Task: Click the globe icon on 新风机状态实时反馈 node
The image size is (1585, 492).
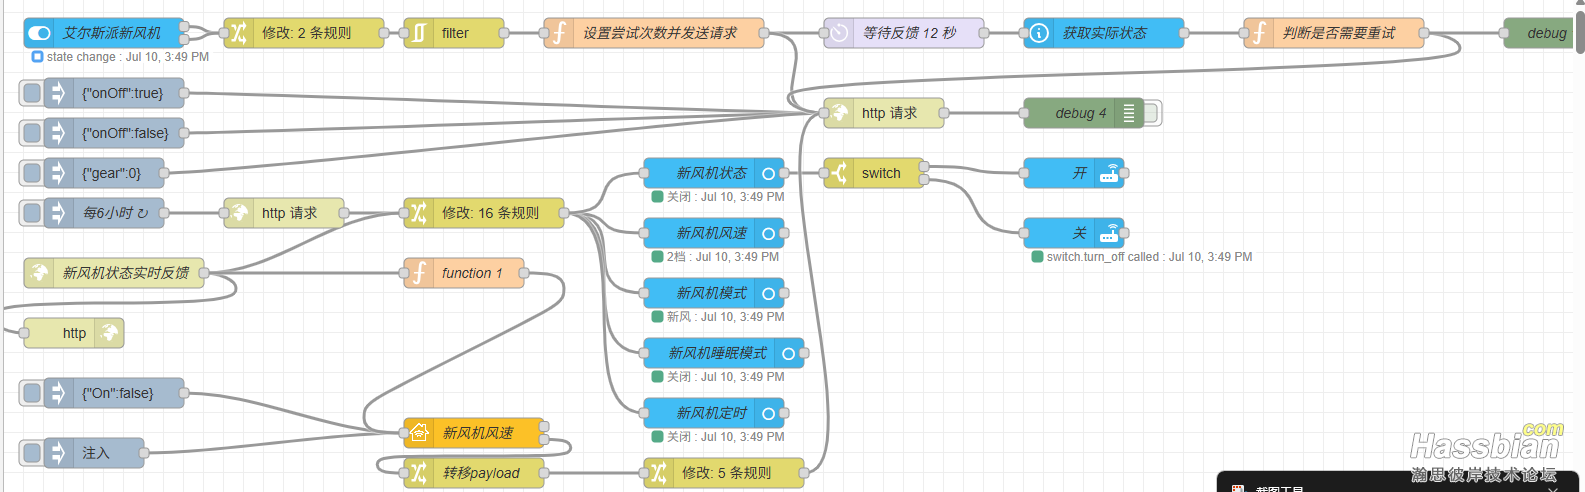Action: click(x=39, y=273)
